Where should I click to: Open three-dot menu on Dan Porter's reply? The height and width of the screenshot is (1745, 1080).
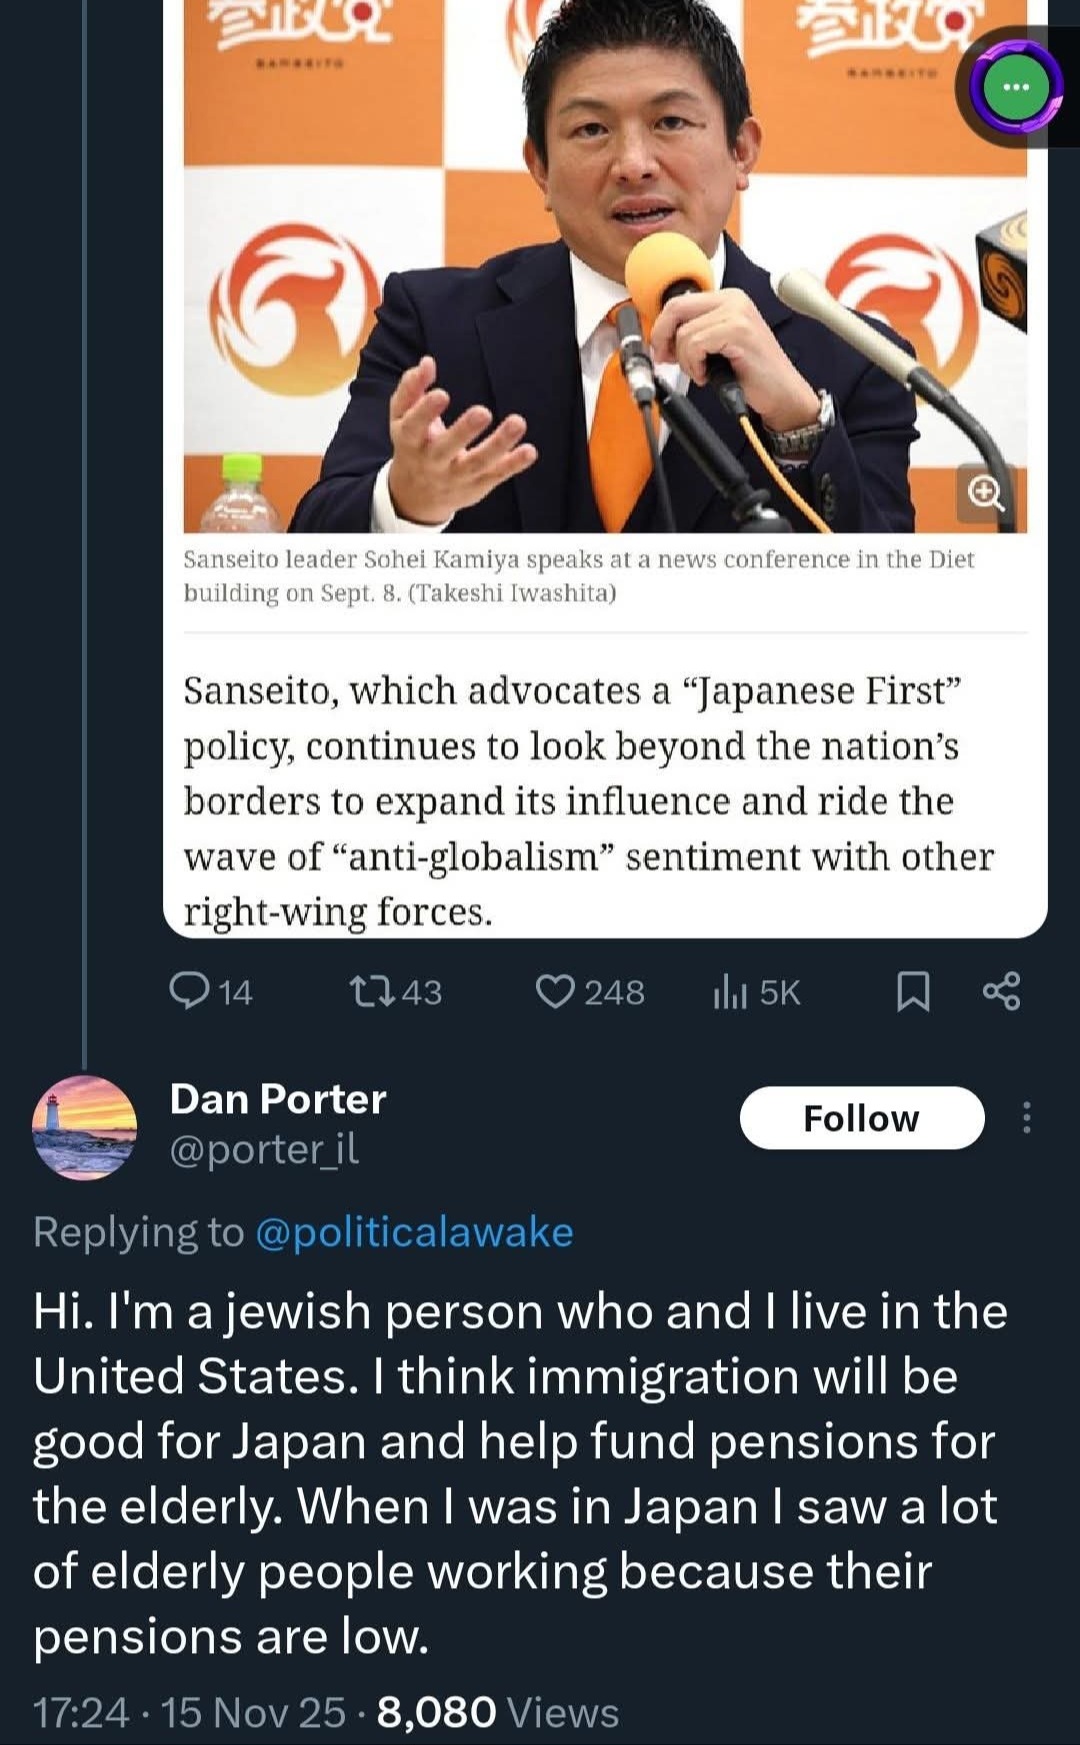tap(1026, 1117)
